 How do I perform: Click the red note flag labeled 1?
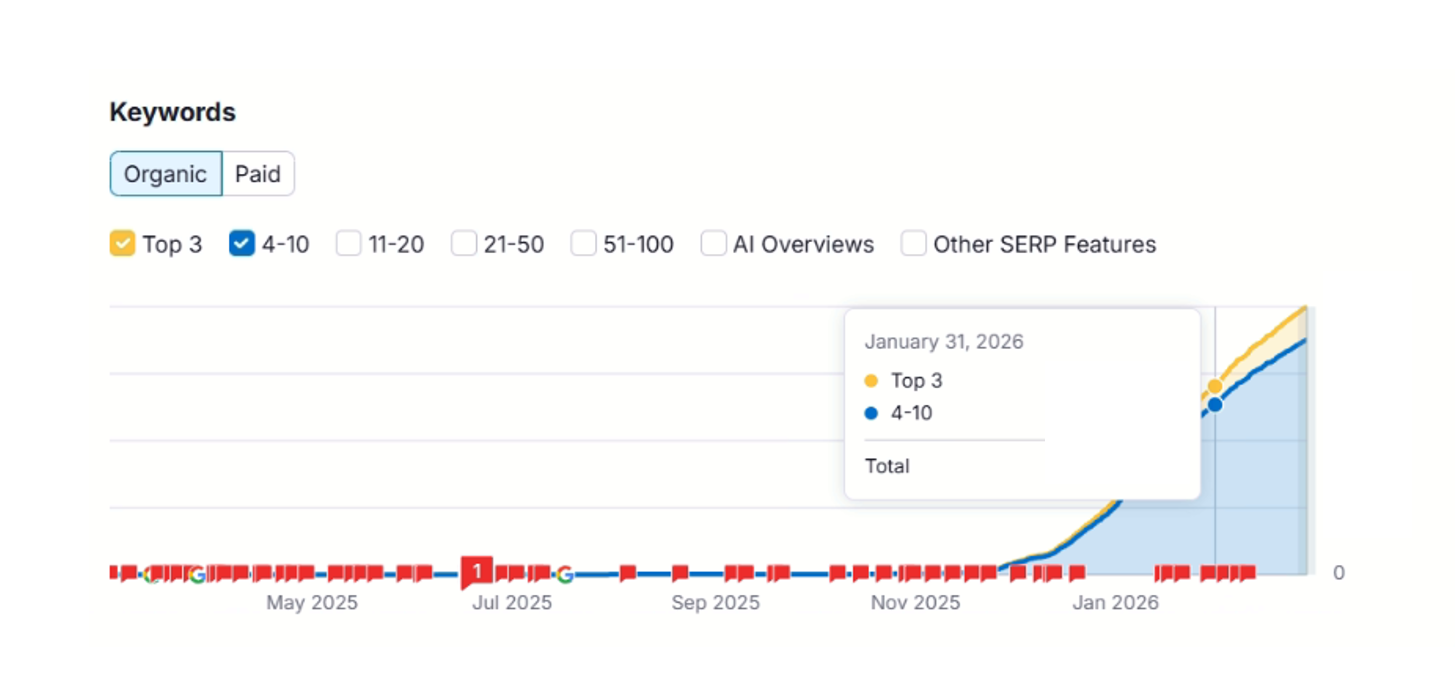(x=477, y=572)
